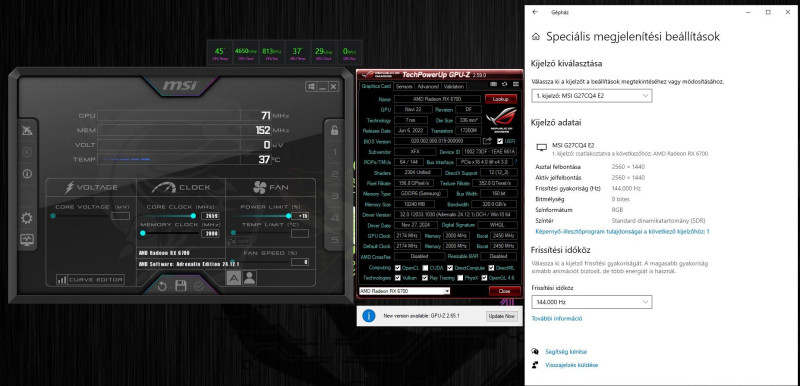This screenshot has height=386, width=800.
Task: Open display adapter properties link
Action: (622, 231)
